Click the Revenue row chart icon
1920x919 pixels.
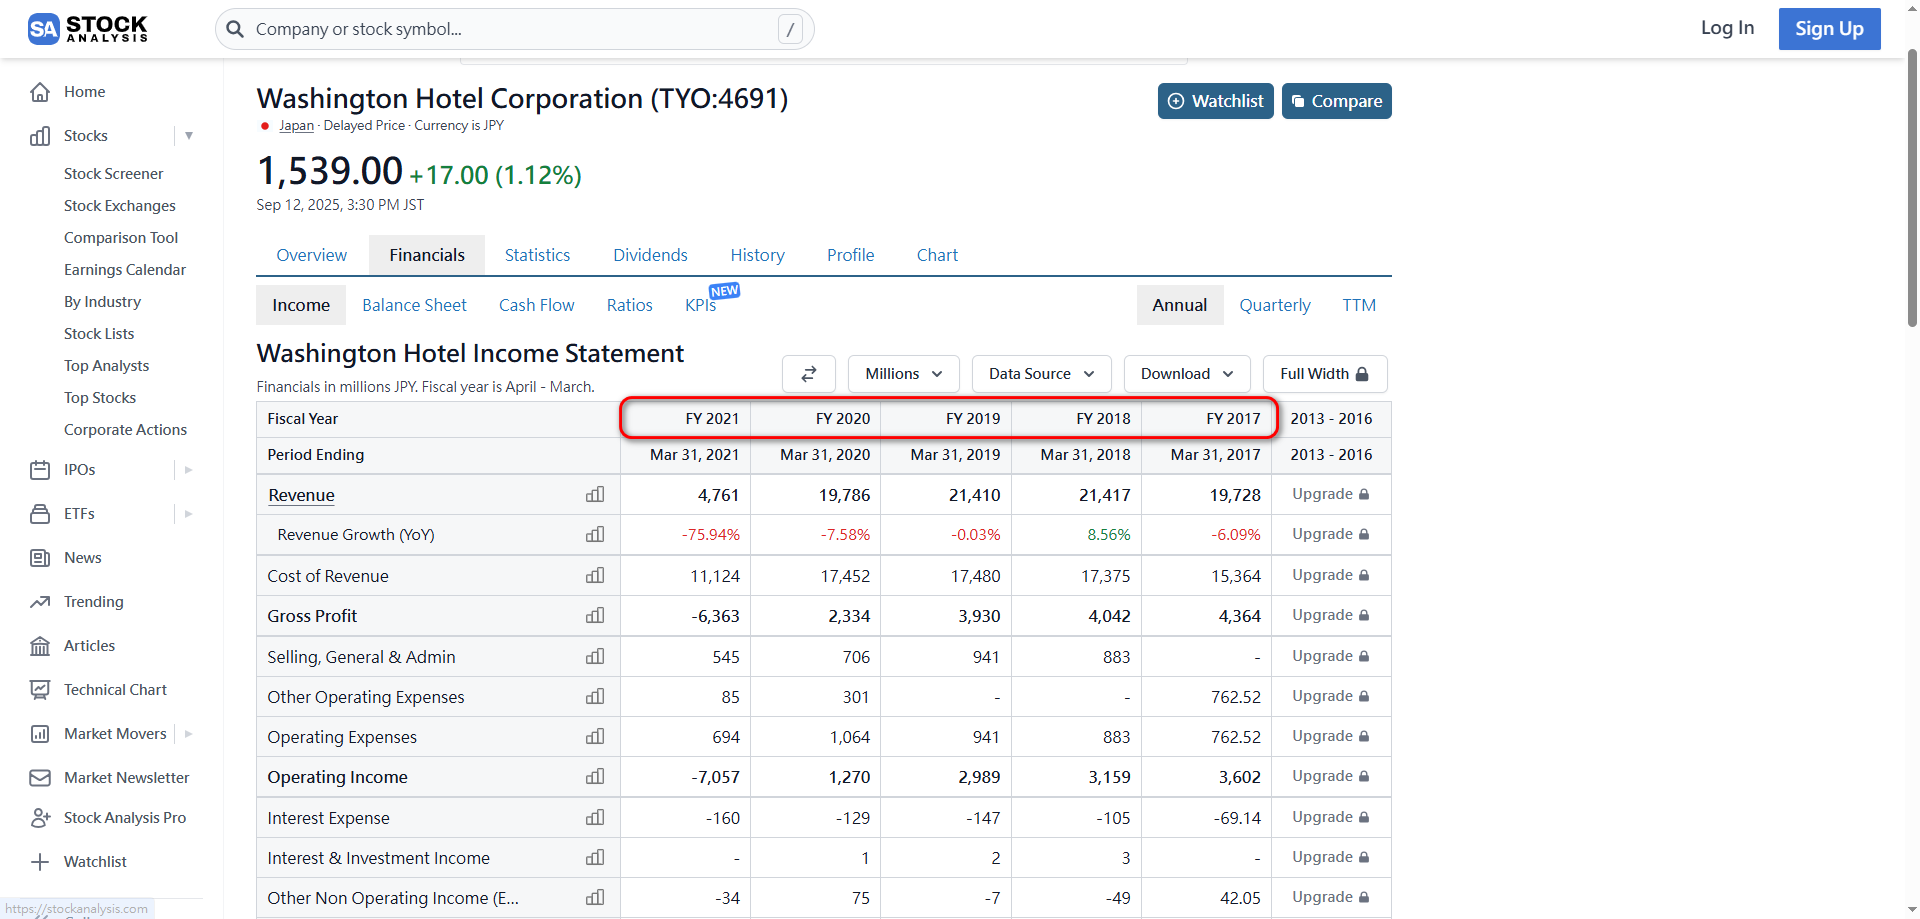click(595, 494)
